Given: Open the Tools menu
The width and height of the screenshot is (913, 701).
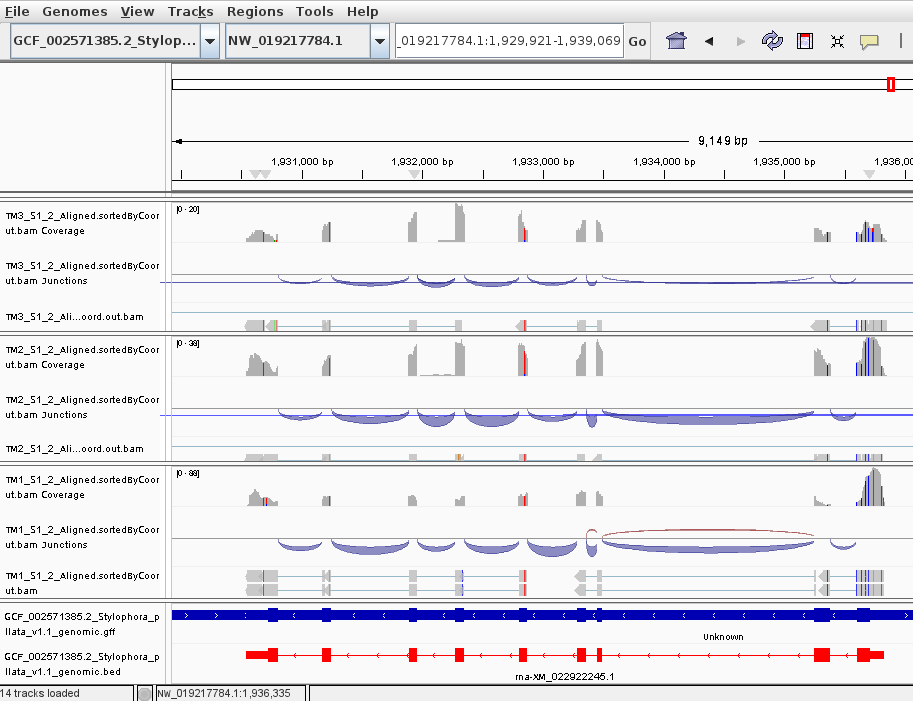Looking at the screenshot, I should tap(314, 12).
